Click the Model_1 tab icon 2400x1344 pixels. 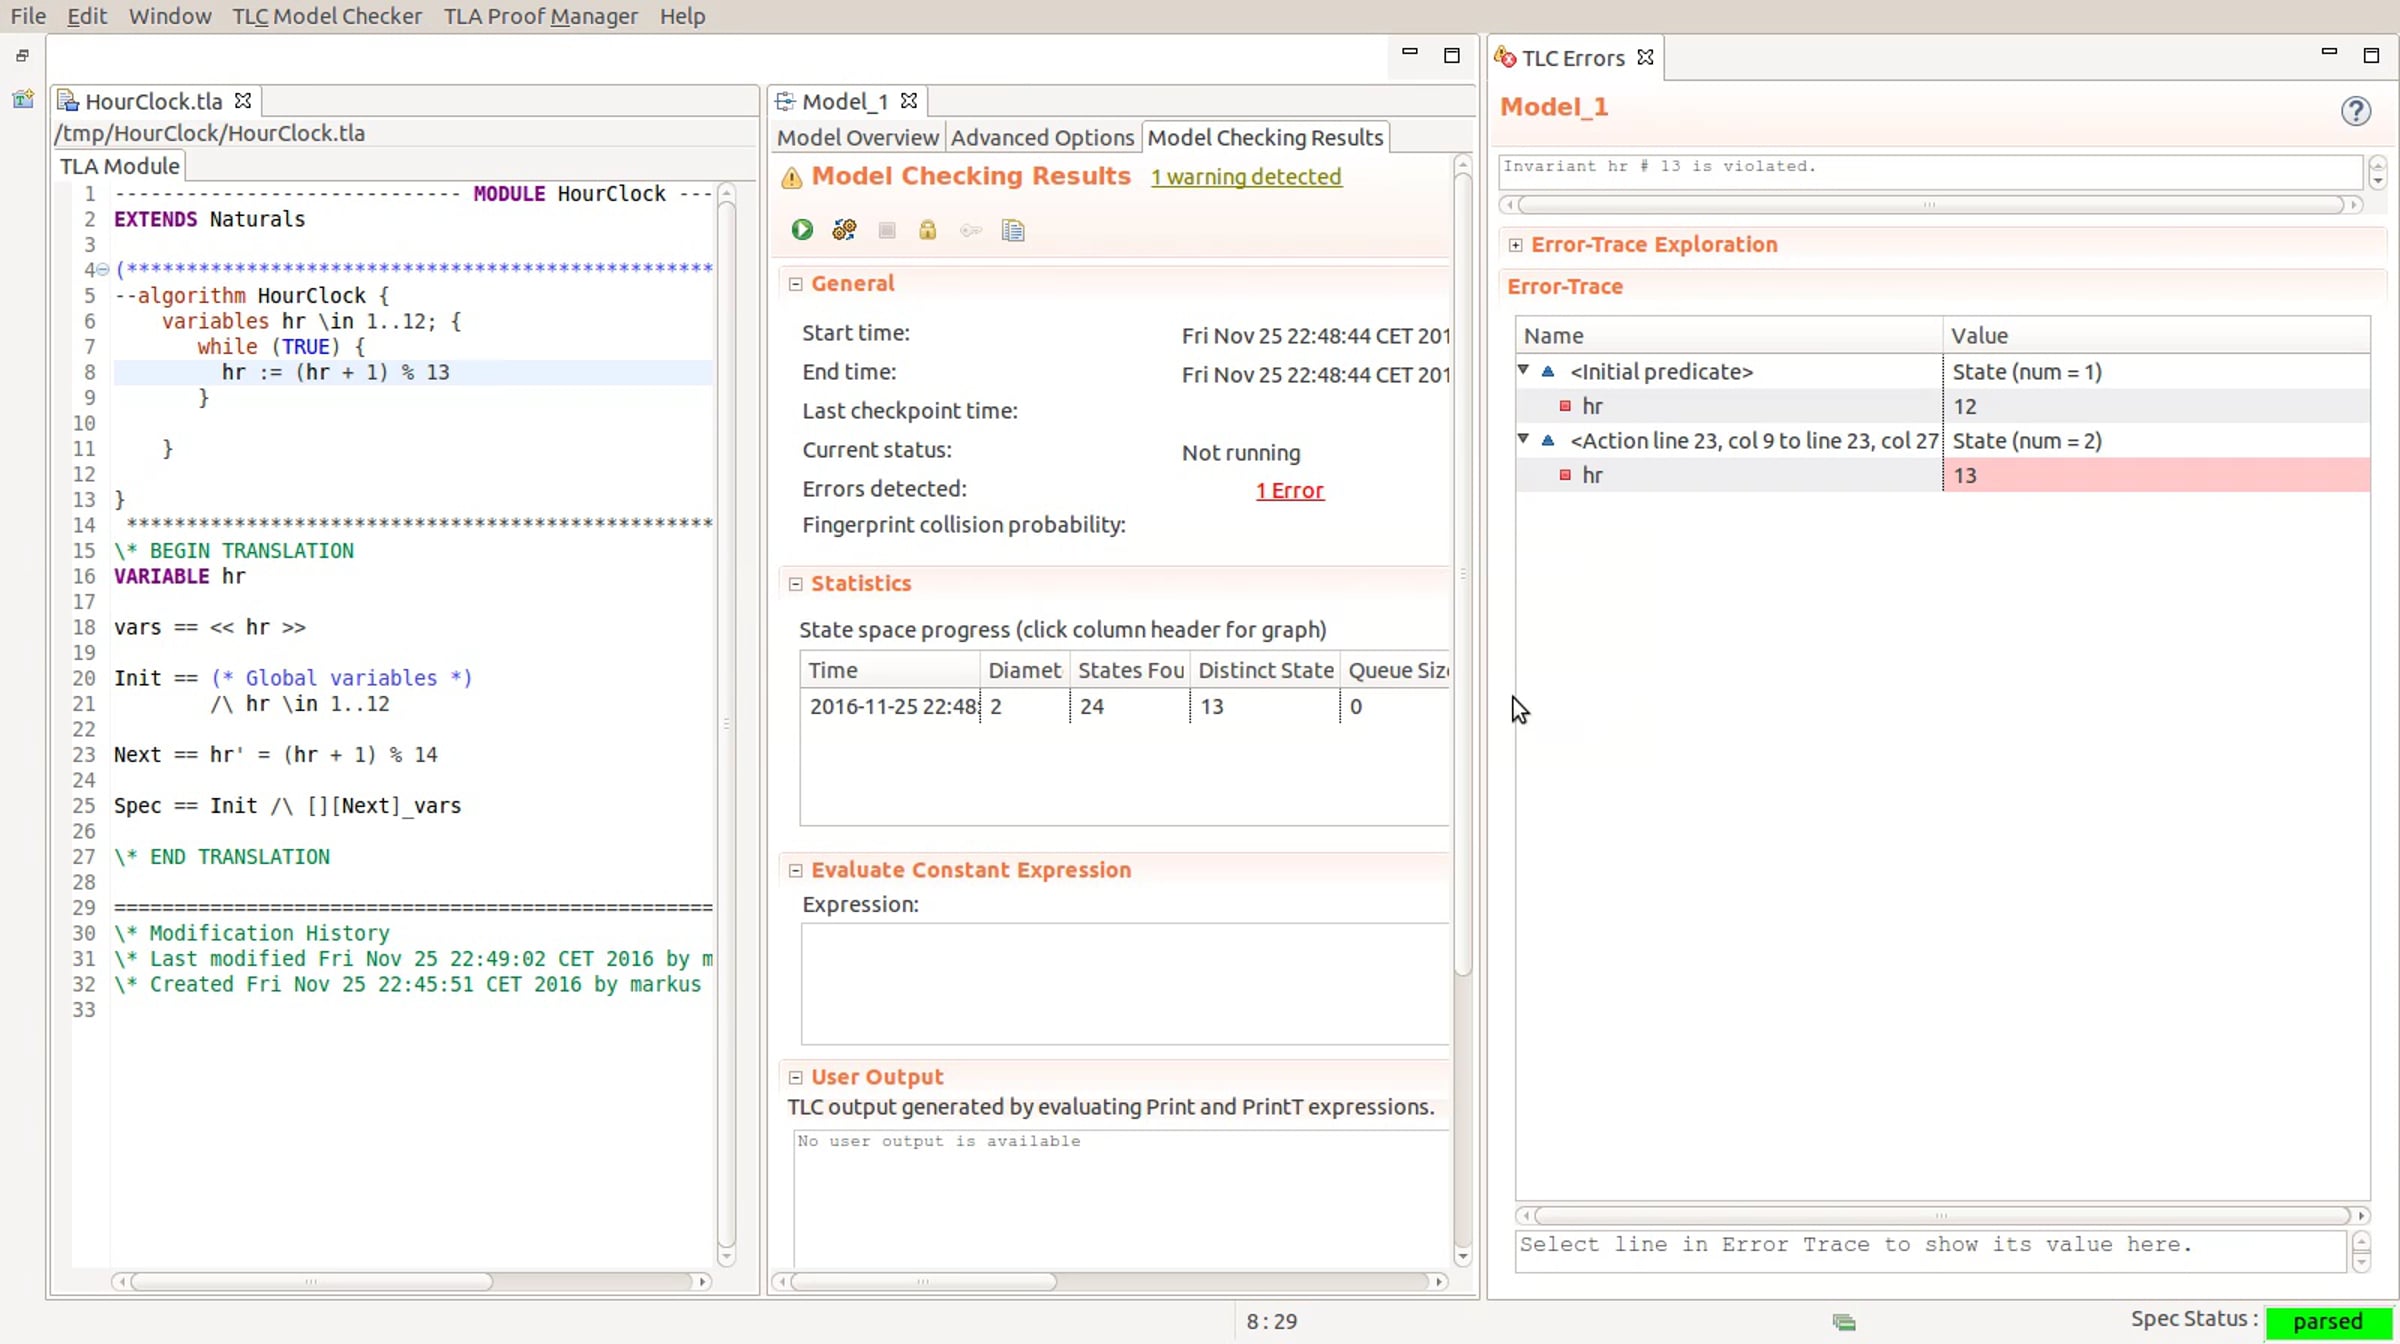[785, 101]
